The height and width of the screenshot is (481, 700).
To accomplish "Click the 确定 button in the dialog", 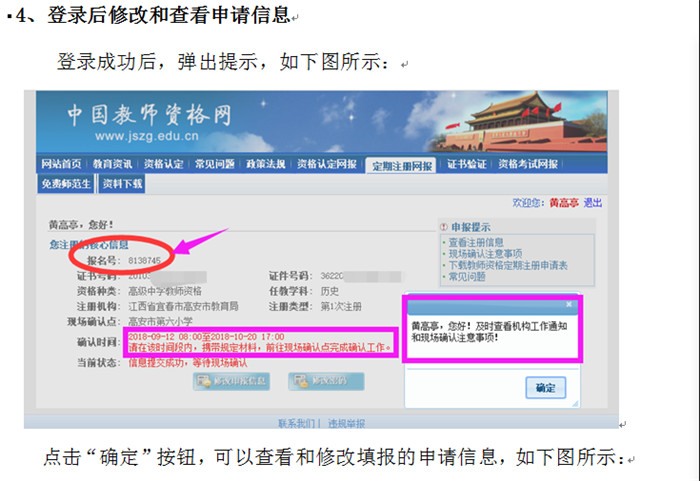I will click(546, 387).
